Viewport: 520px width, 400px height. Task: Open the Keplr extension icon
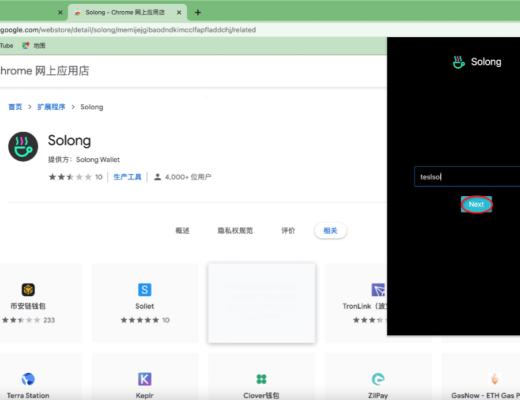pos(145,379)
